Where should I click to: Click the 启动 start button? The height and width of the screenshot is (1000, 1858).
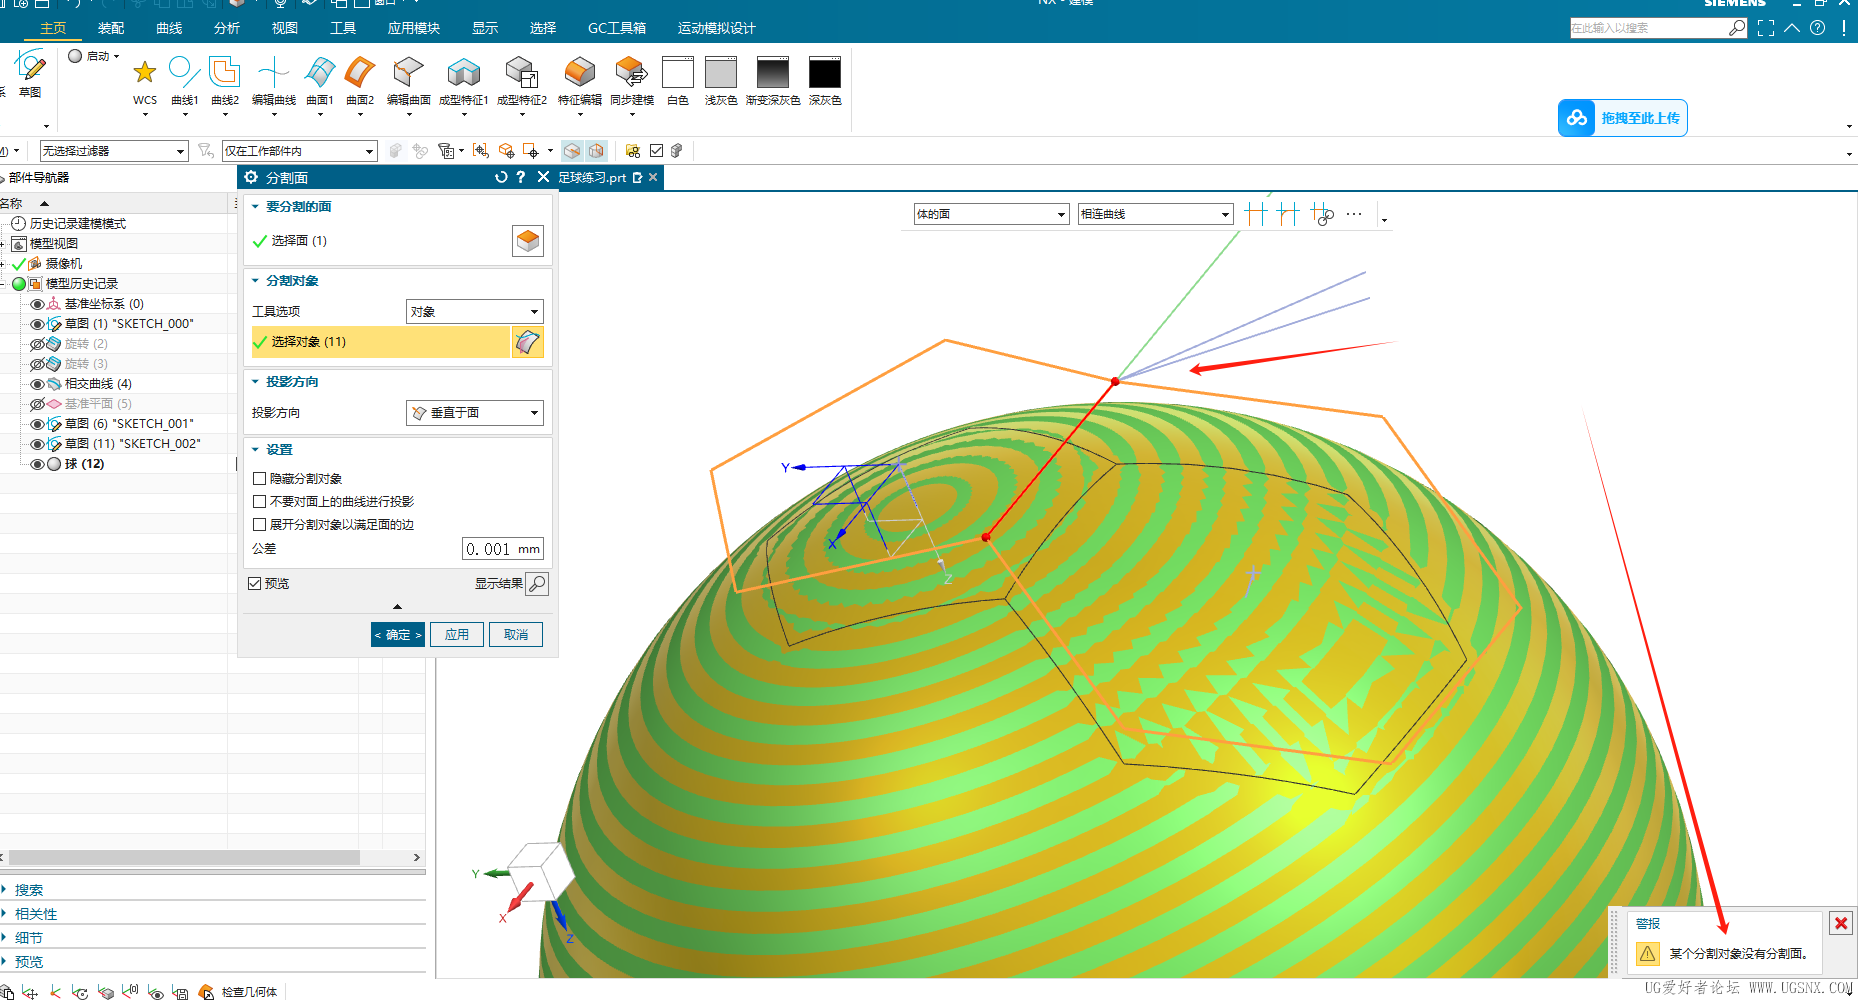click(93, 56)
